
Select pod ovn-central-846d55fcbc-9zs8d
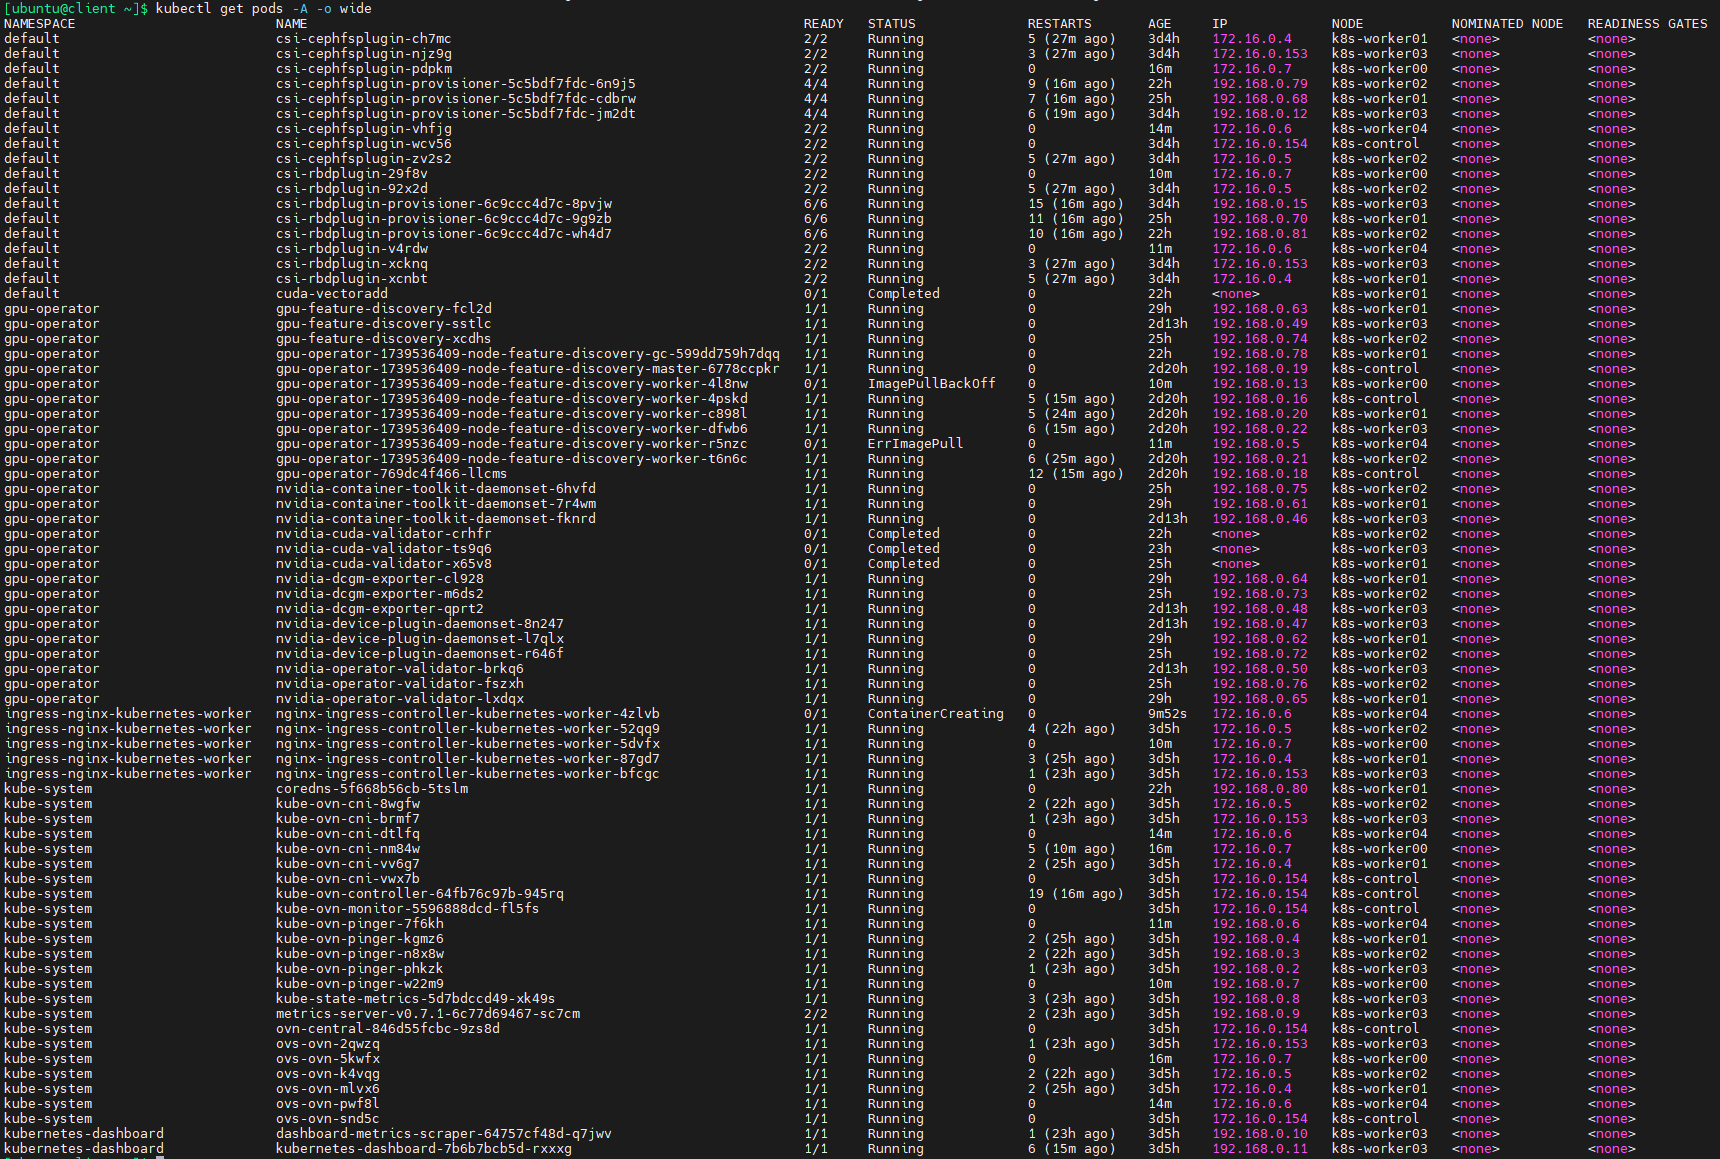coord(387,1028)
